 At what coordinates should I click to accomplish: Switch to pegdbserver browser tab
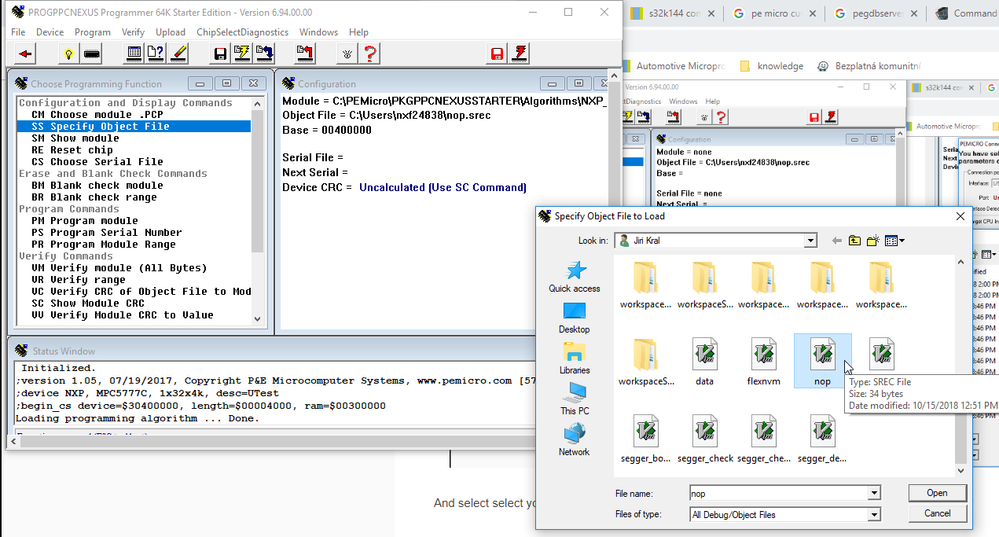(x=877, y=13)
